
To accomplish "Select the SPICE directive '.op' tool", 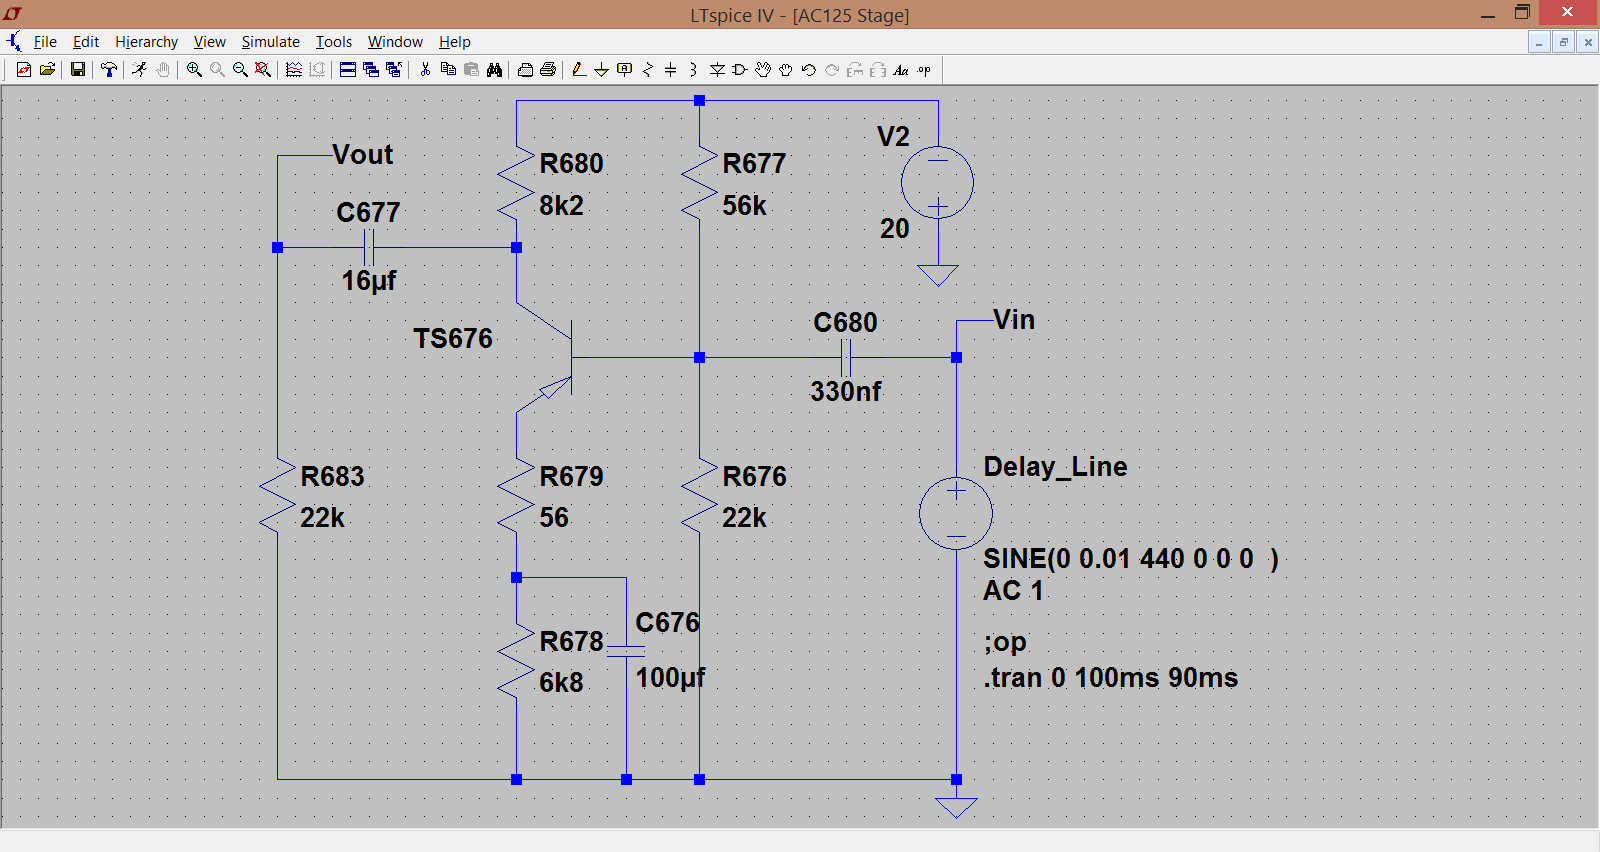I will click(924, 69).
